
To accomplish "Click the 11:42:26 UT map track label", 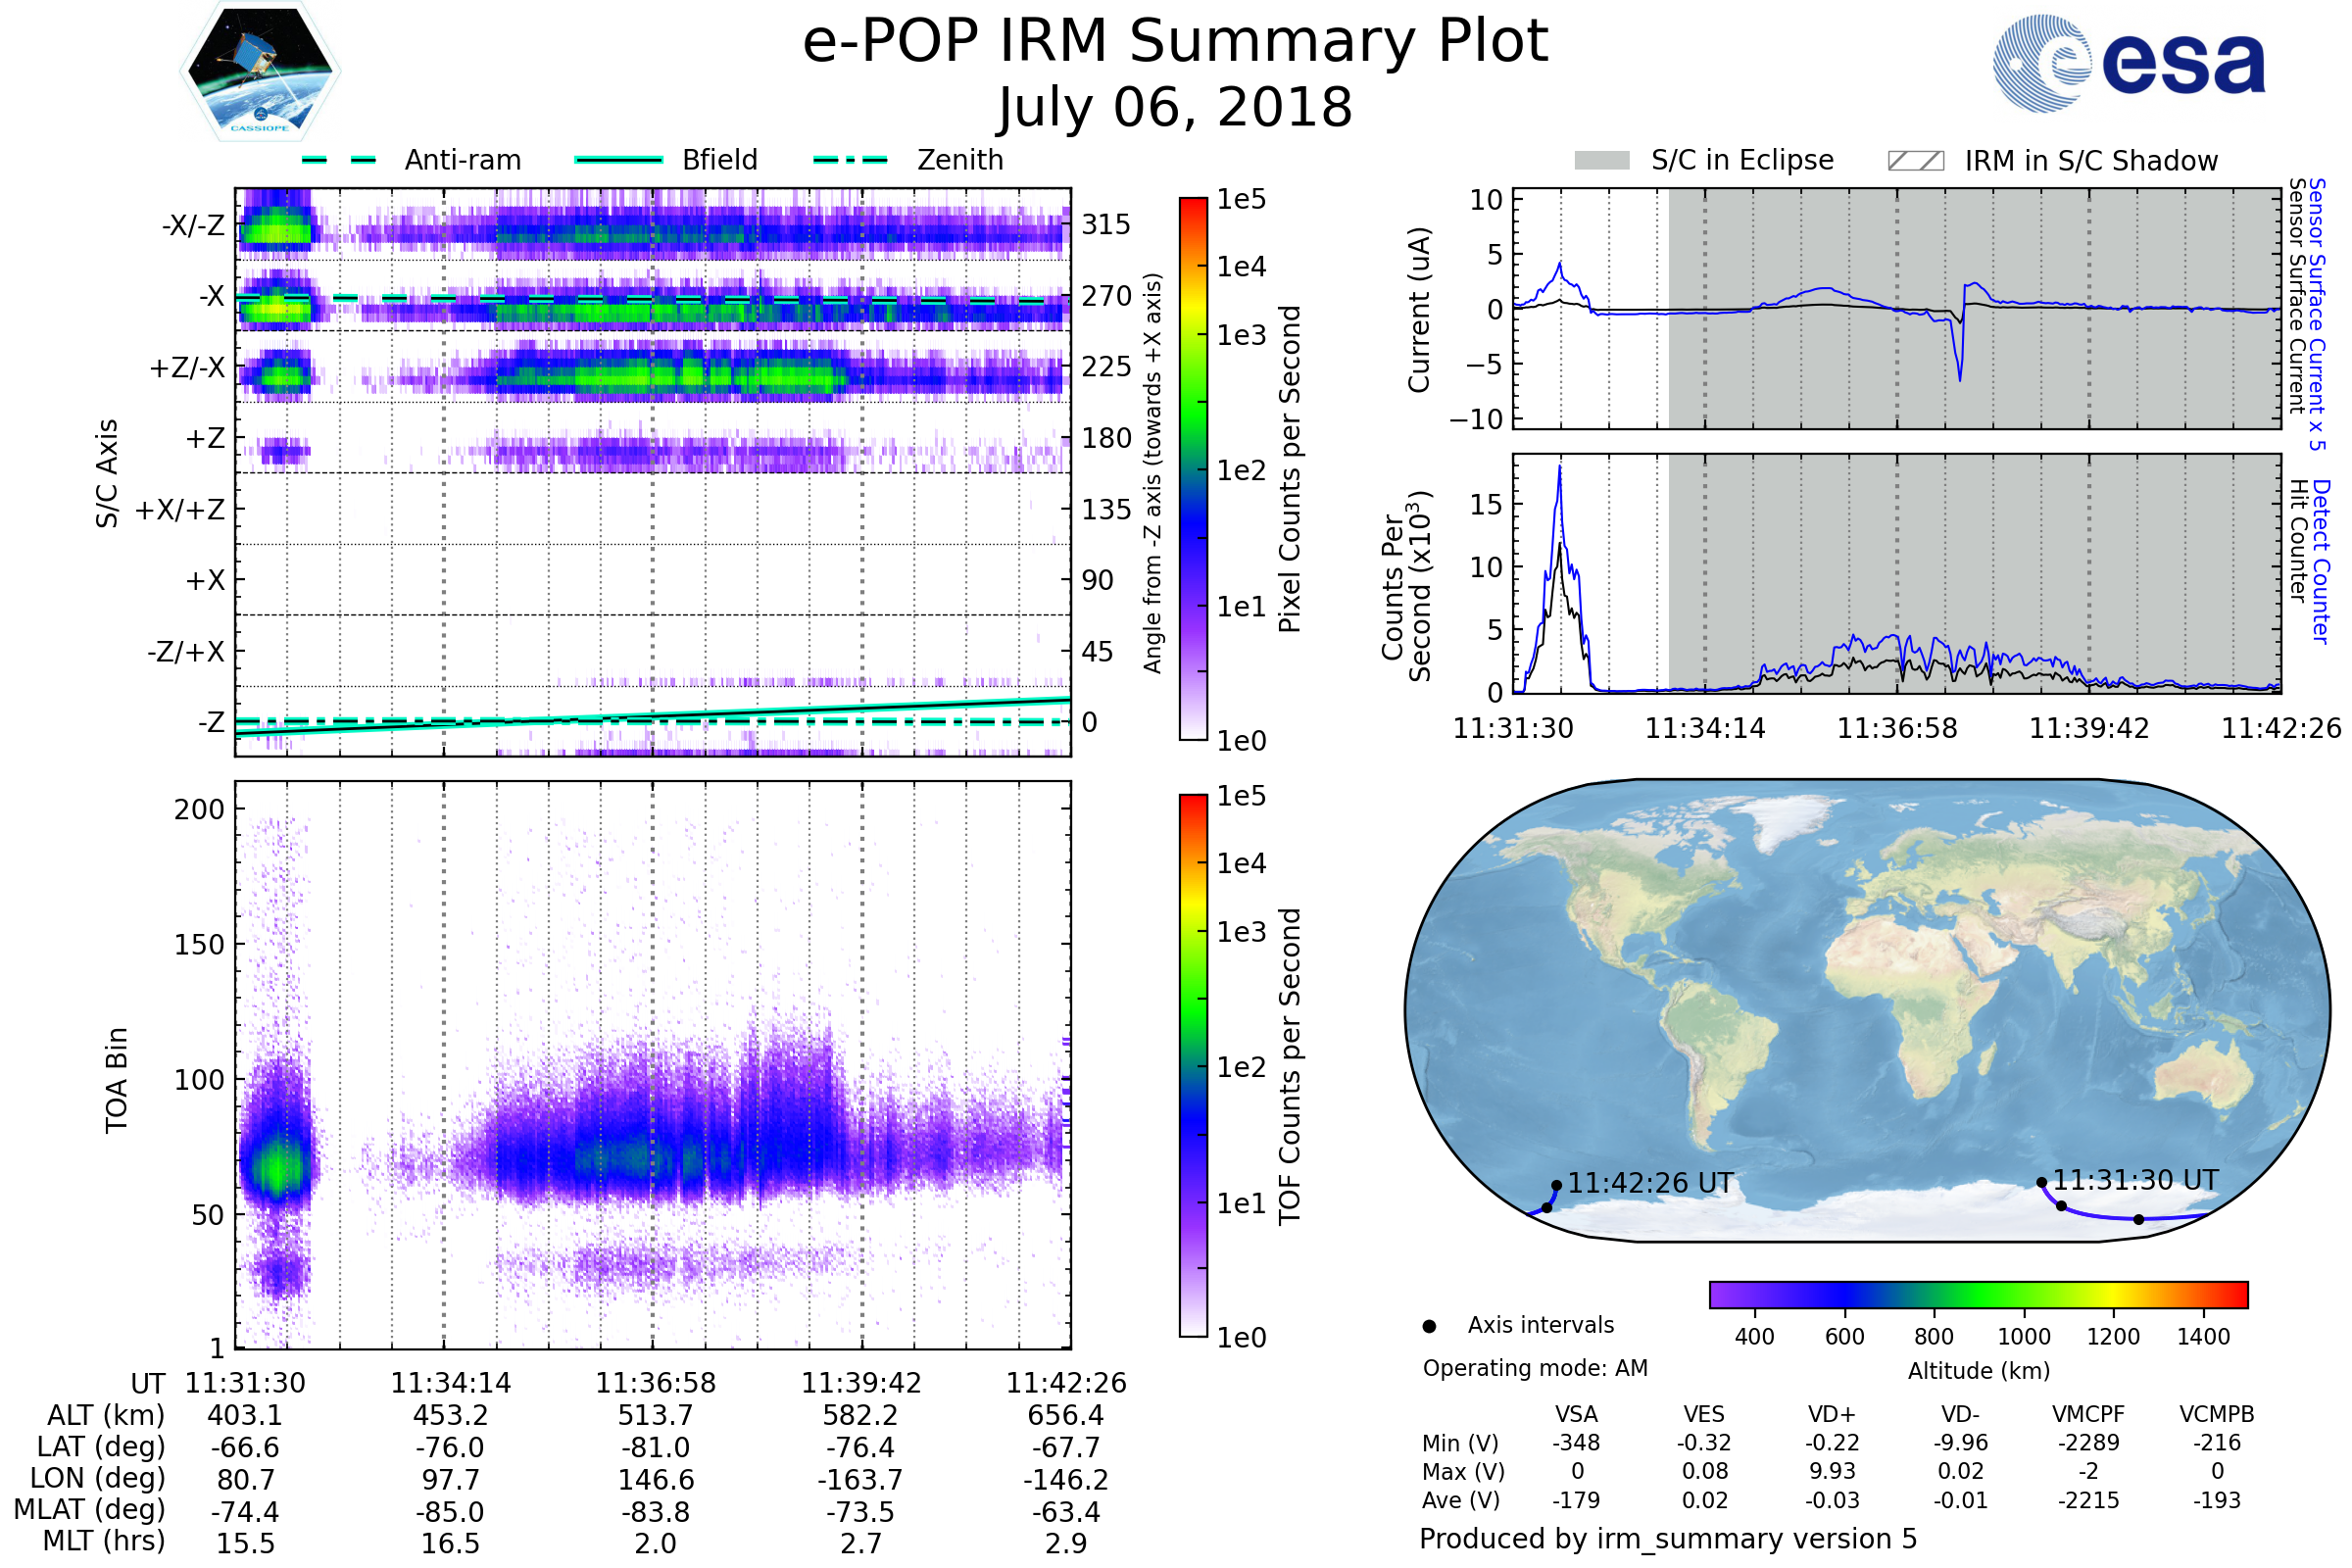I will coord(1650,1183).
